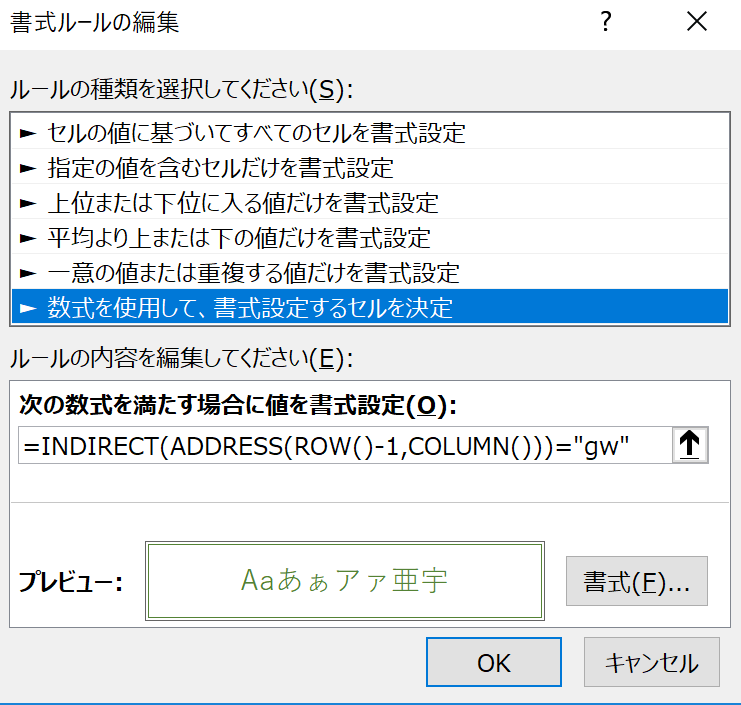The image size is (741, 705).
Task: Open help with the question mark icon
Action: coord(605,22)
